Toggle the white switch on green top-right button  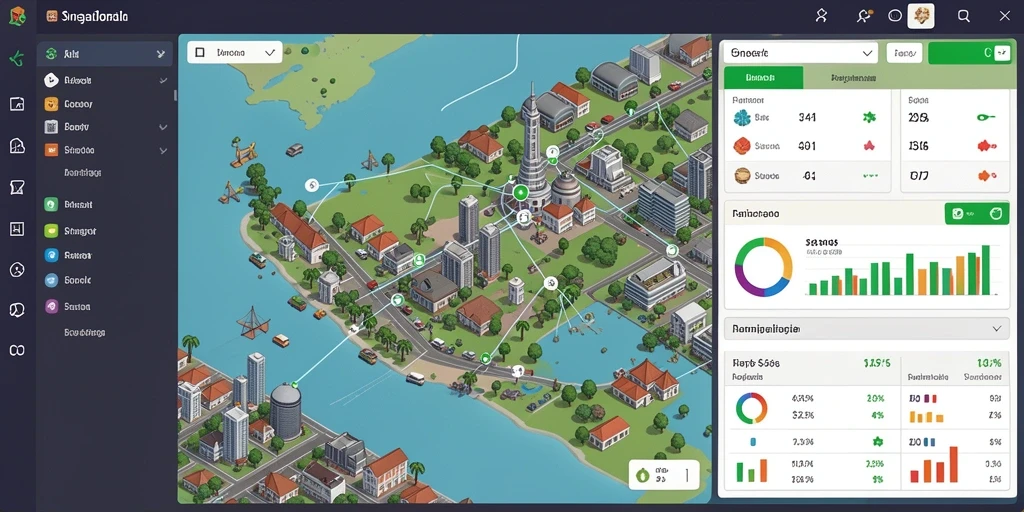tap(1001, 53)
